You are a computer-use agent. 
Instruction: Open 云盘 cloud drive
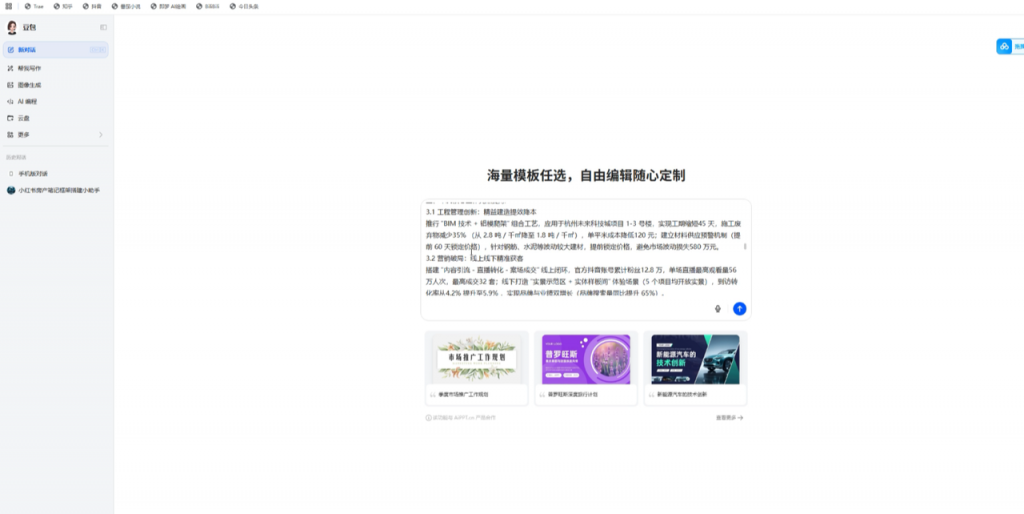(56, 118)
